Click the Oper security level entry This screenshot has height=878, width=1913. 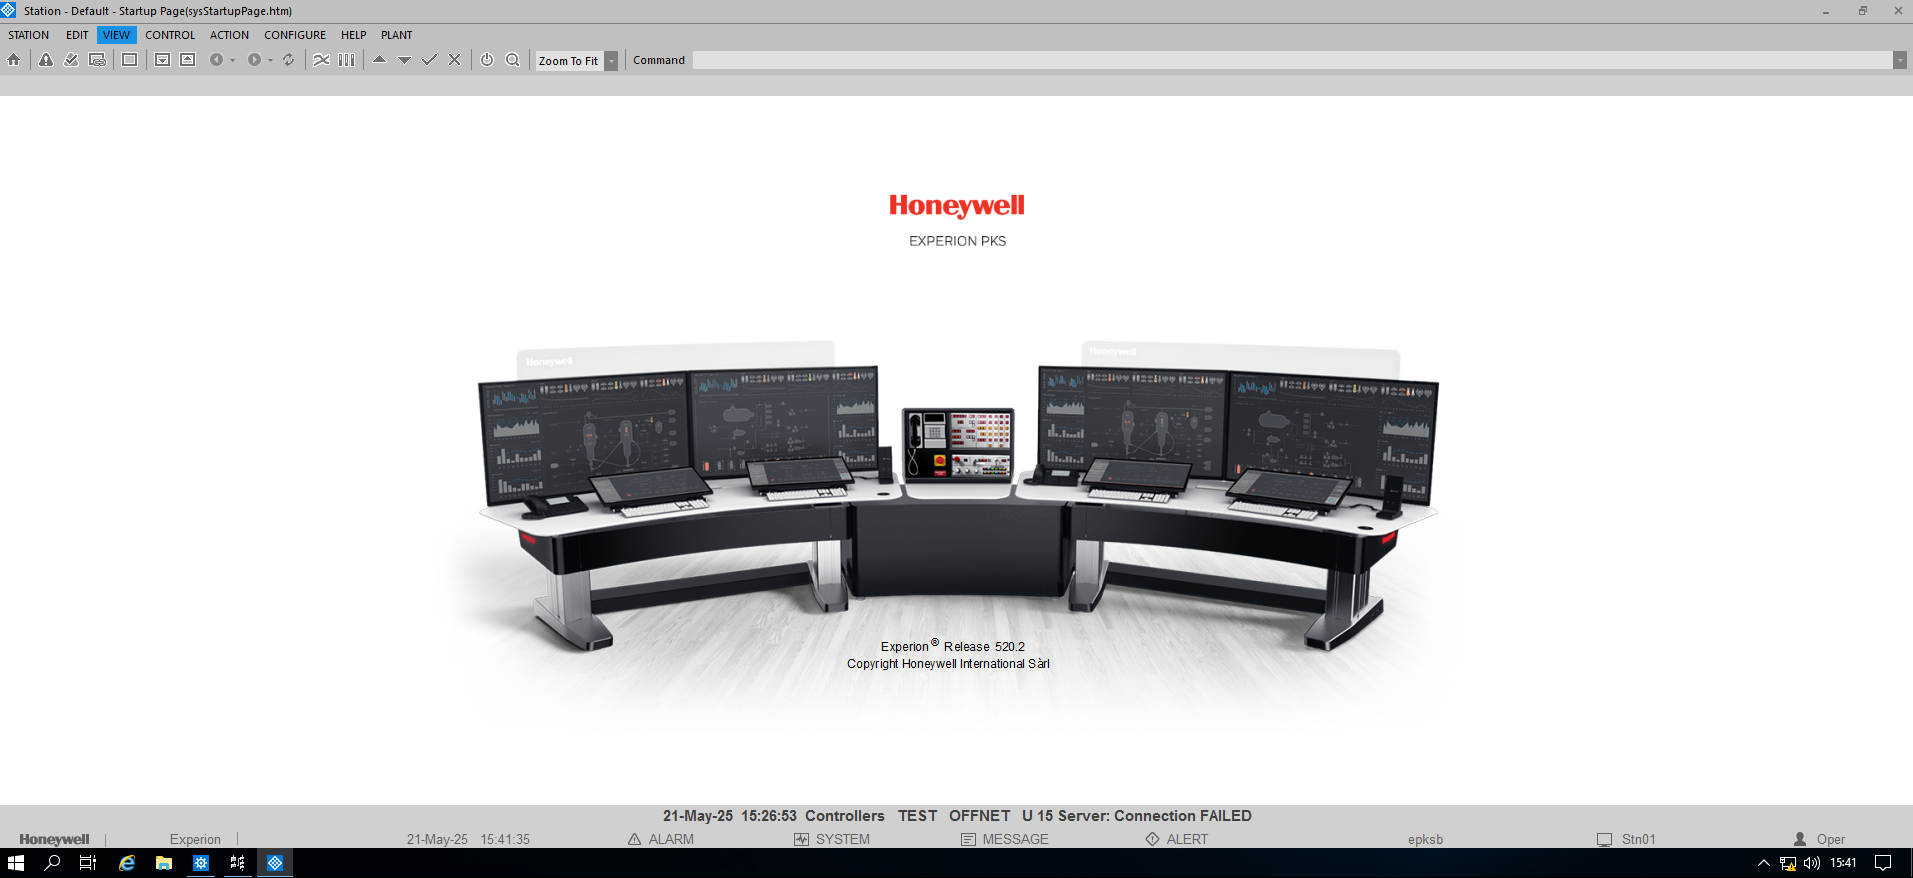pos(1820,839)
